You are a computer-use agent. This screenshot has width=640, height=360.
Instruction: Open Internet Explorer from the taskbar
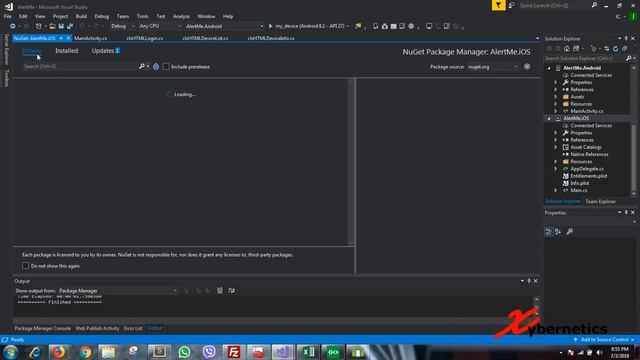[x=35, y=352]
